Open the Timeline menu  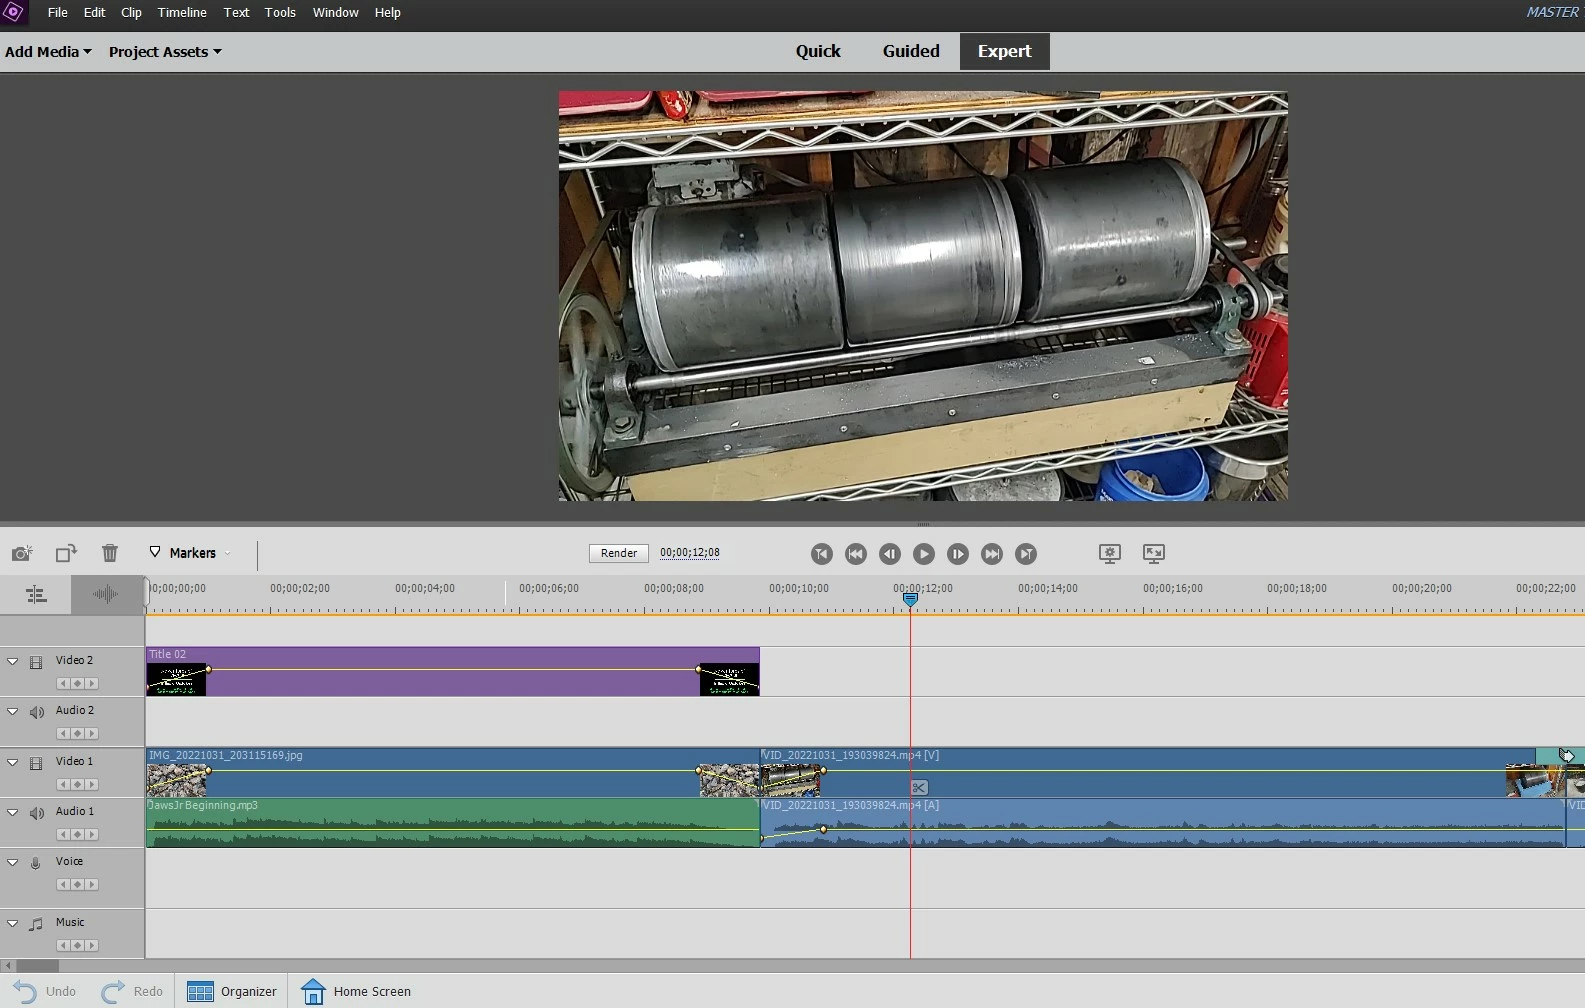click(x=182, y=13)
